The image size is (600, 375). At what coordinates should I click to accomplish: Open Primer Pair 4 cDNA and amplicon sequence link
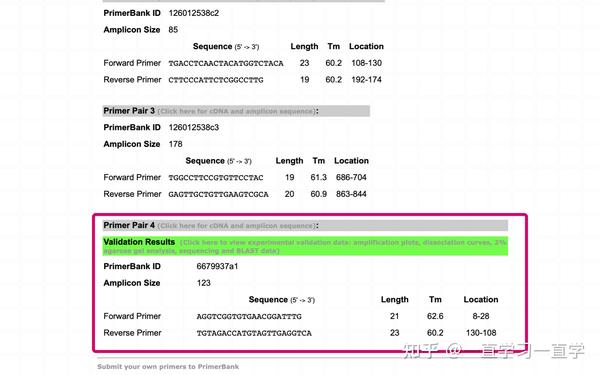click(237, 226)
